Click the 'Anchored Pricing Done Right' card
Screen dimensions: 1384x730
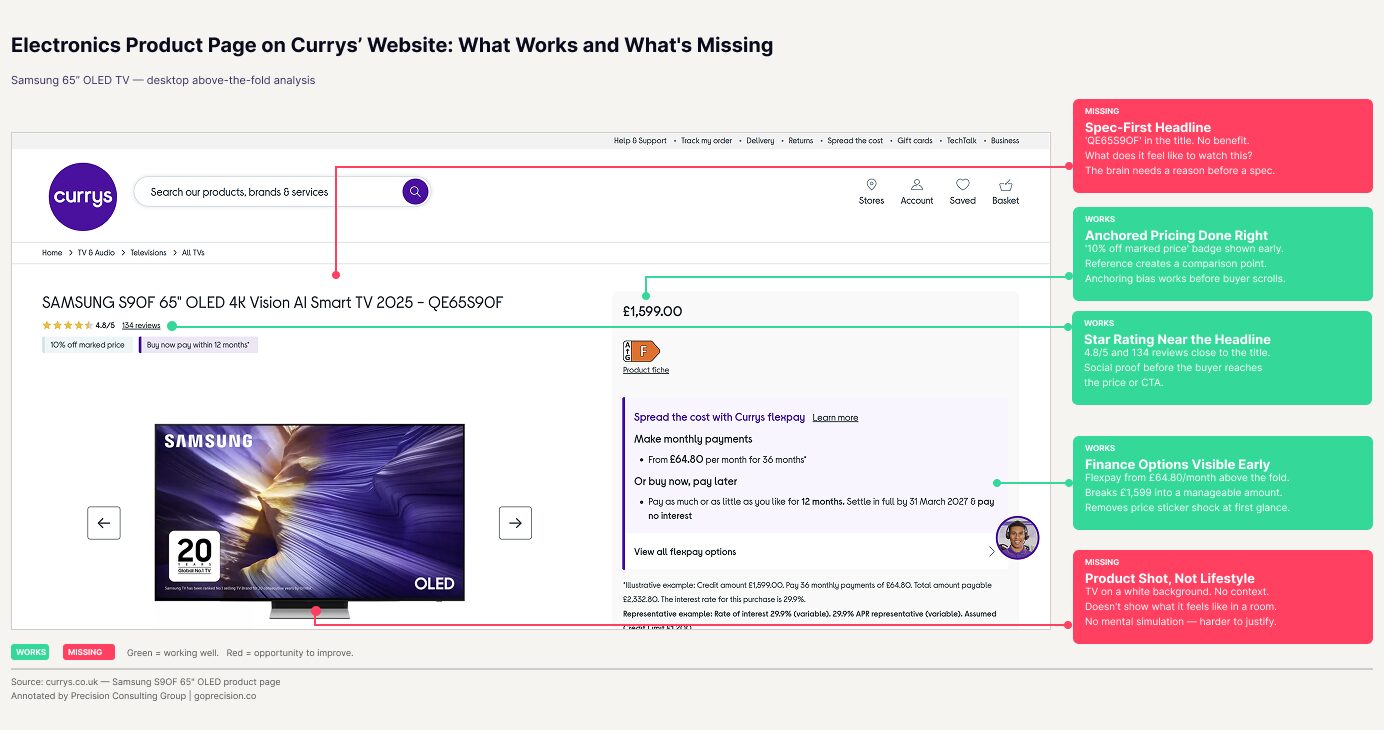pyautogui.click(x=1222, y=254)
